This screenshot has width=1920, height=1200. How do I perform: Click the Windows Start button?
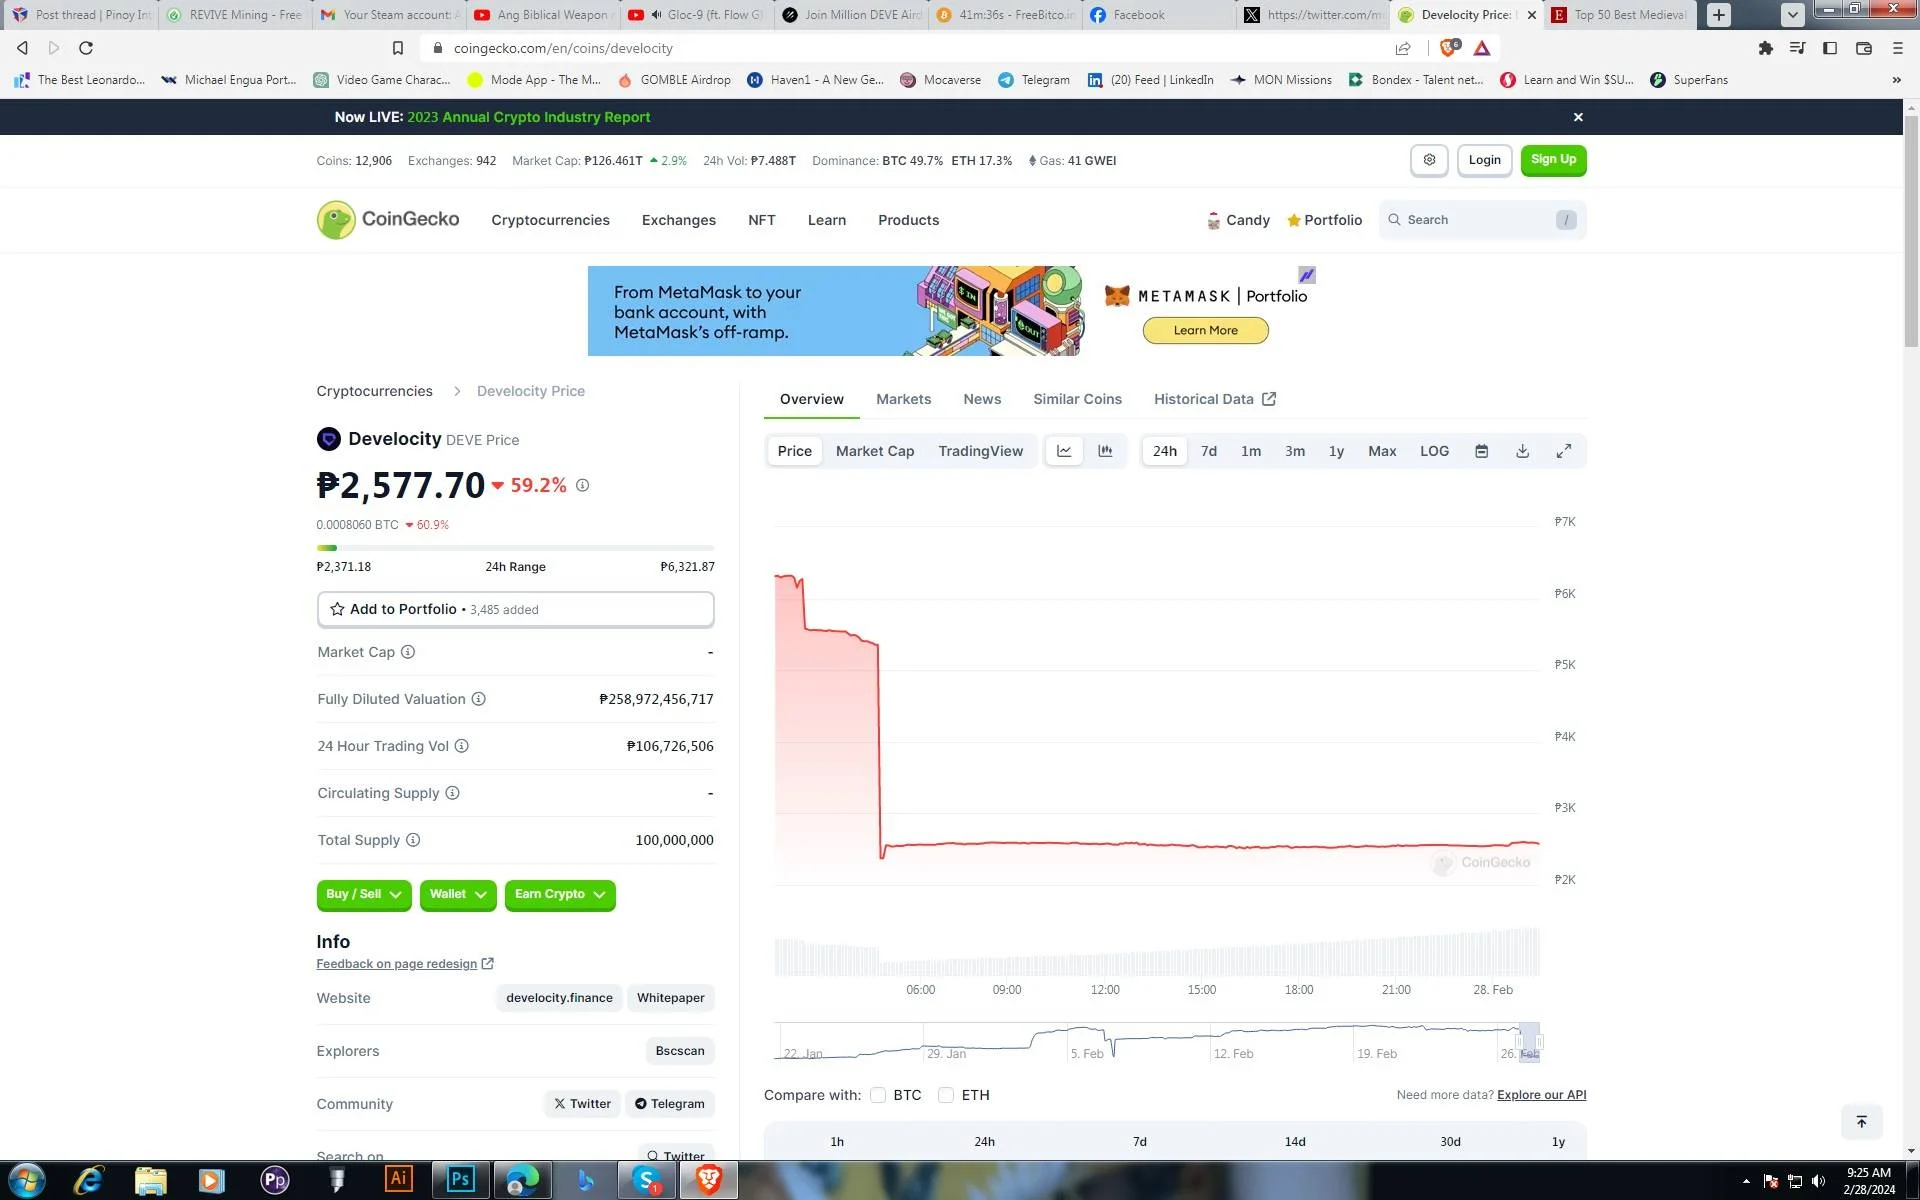coord(27,1180)
